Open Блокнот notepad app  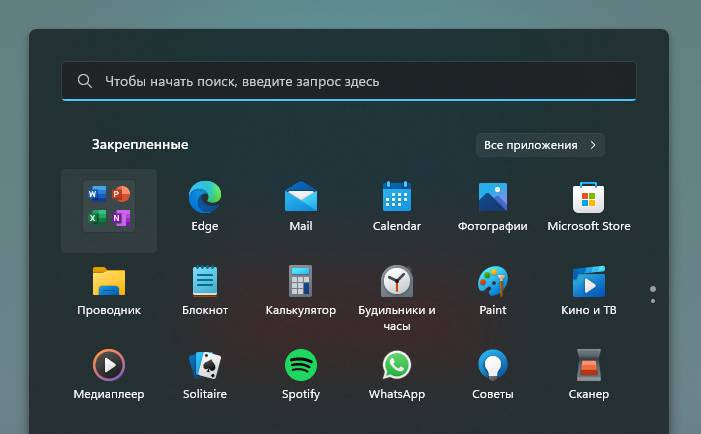(x=205, y=291)
